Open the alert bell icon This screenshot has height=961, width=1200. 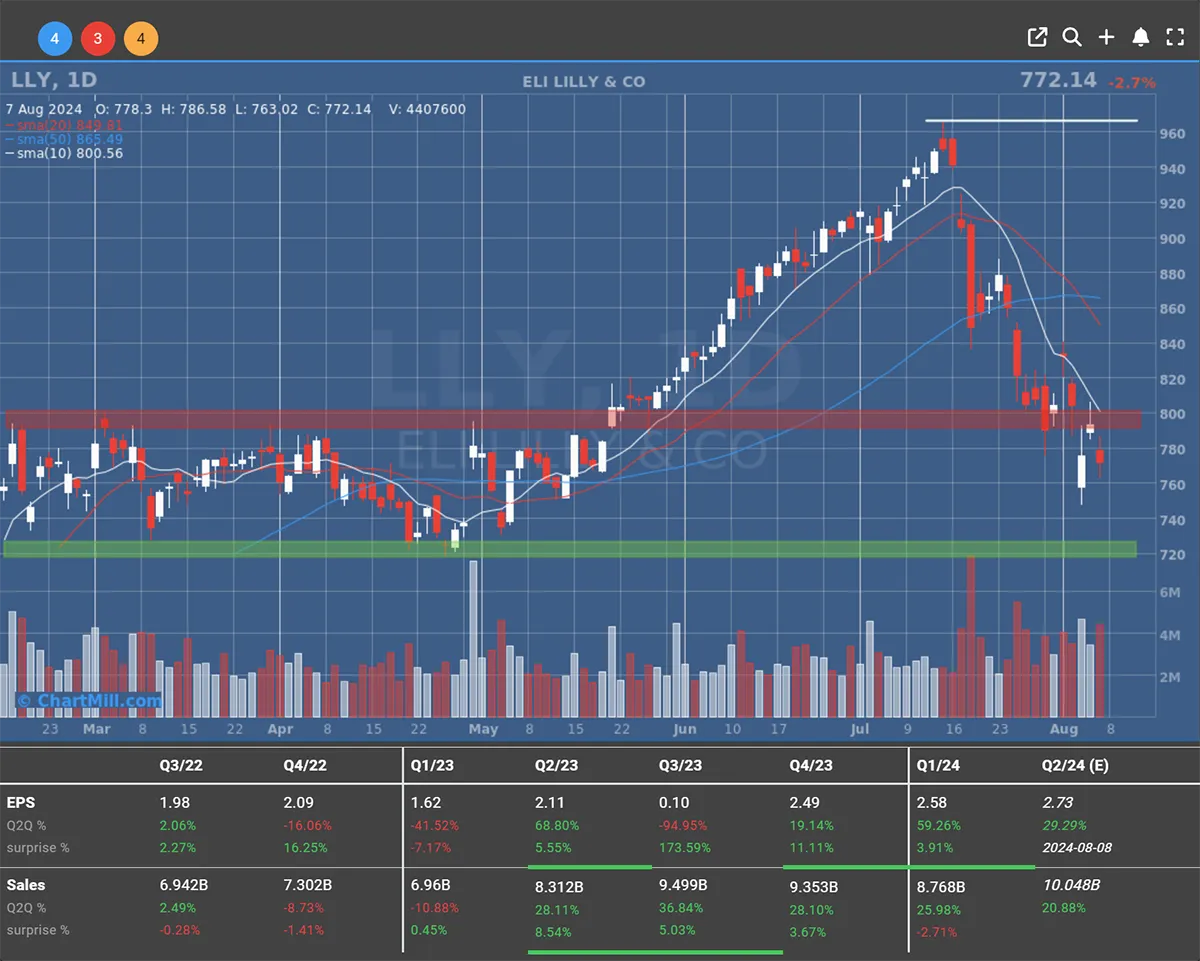(1140, 38)
